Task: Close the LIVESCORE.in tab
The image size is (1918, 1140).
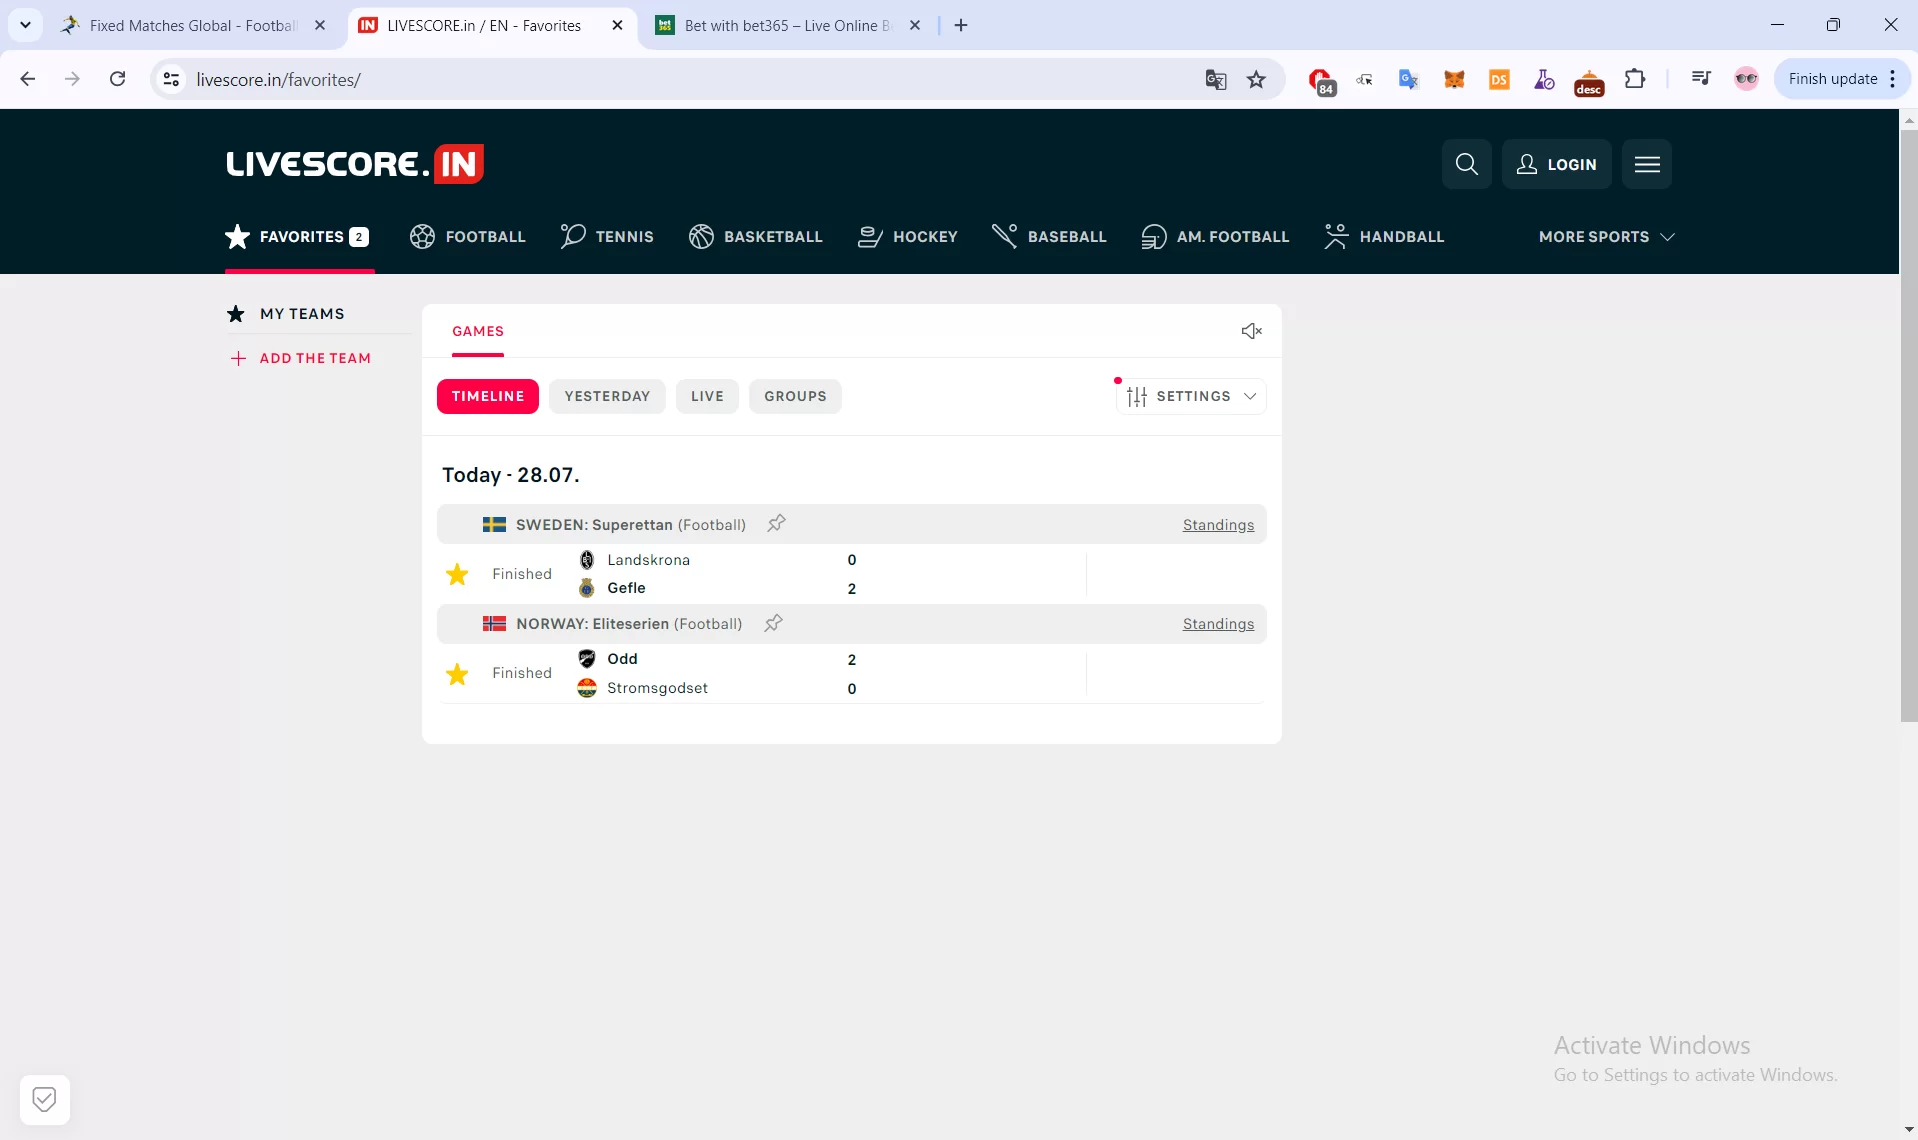Action: coord(617,25)
